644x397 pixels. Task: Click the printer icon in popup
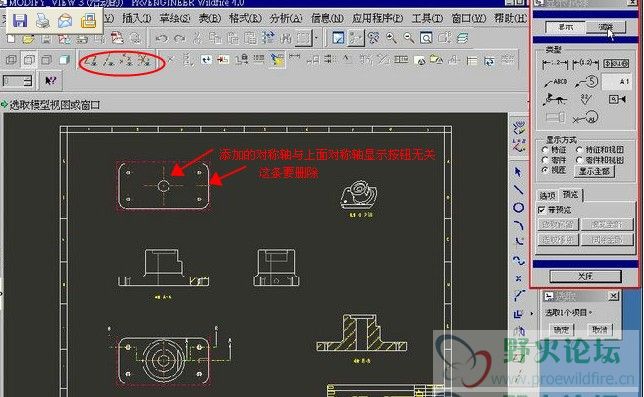42,21
